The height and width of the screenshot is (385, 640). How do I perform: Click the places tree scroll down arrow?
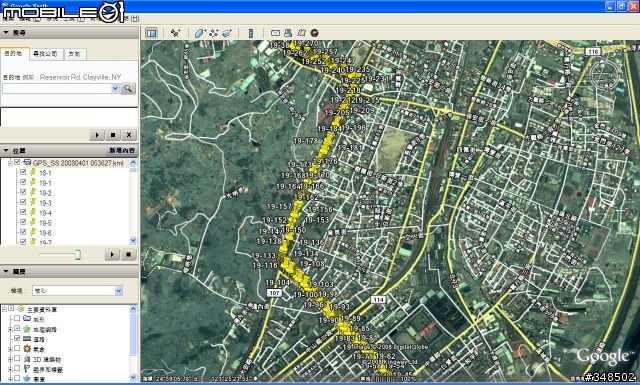point(133,240)
